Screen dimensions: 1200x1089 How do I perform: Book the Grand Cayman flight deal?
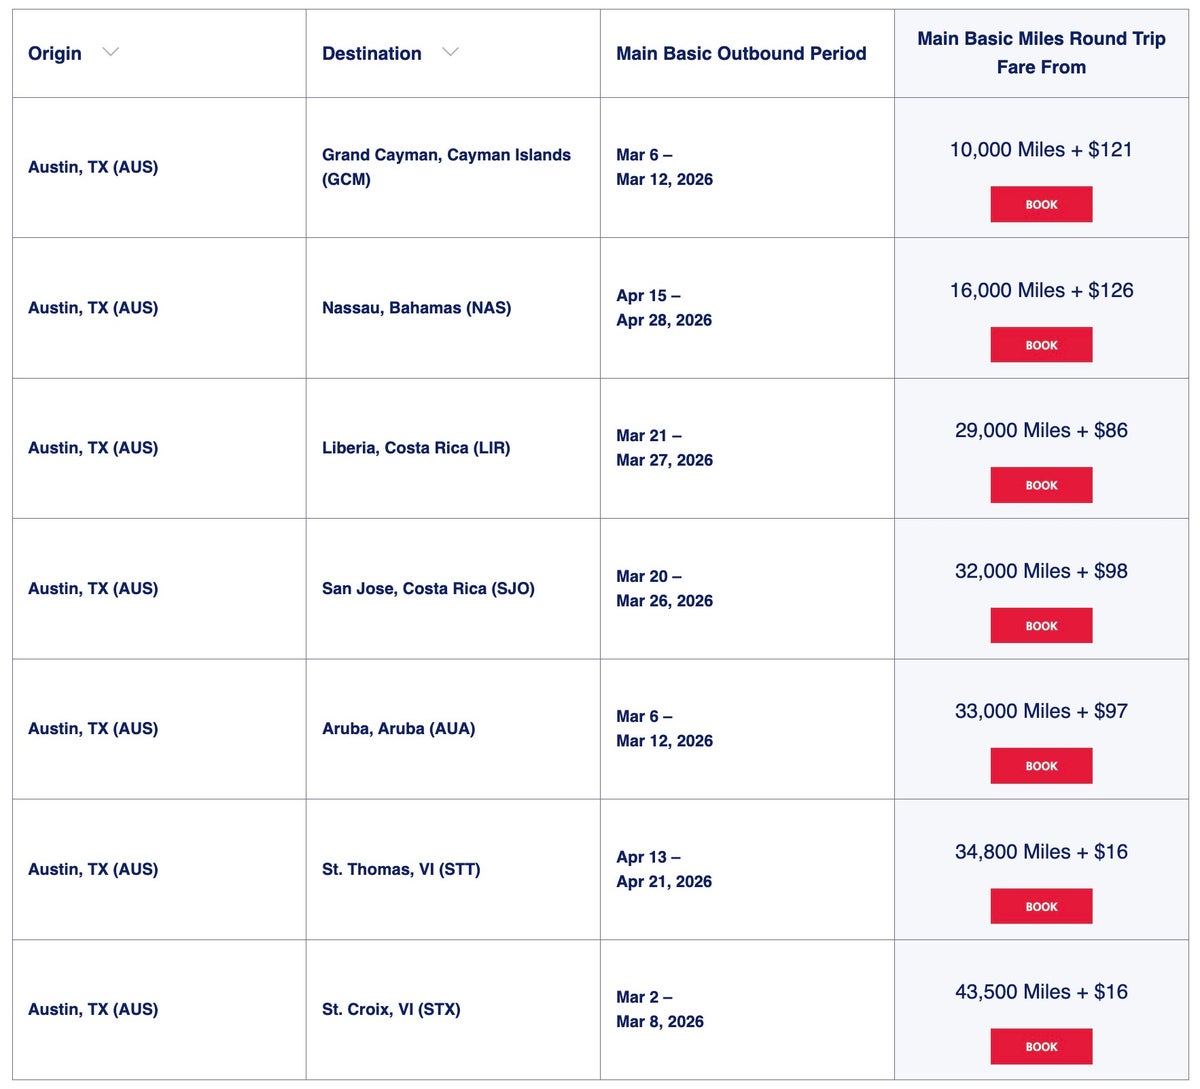(x=1041, y=204)
